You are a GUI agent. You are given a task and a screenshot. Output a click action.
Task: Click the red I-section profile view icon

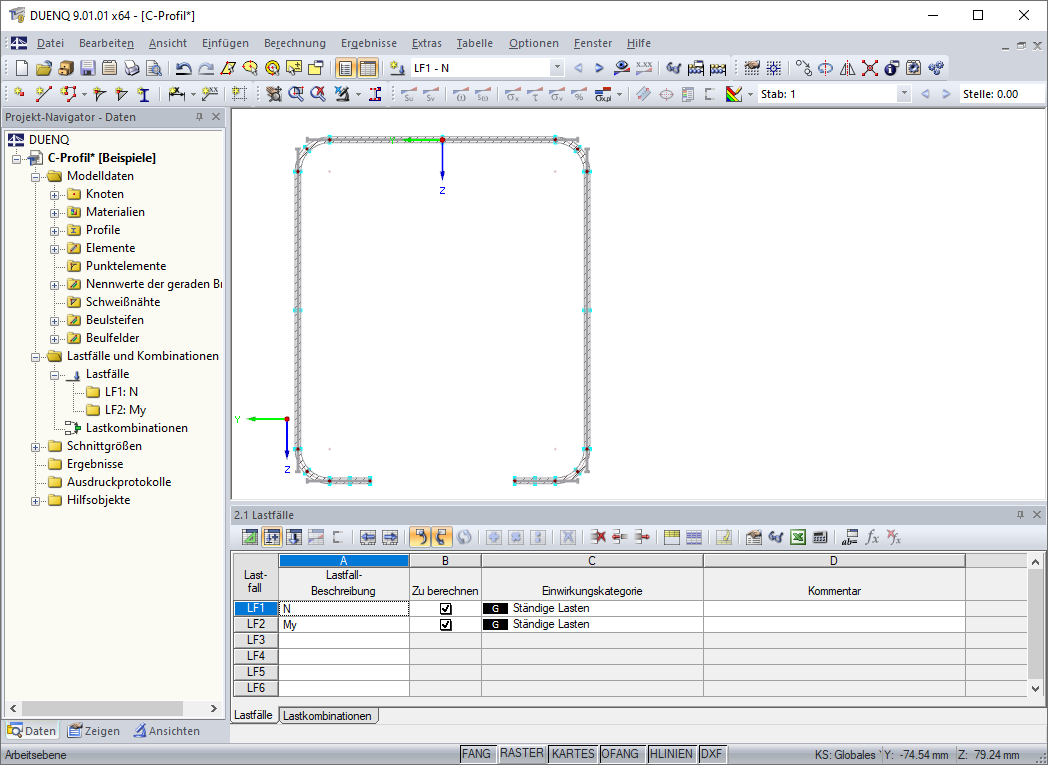pyautogui.click(x=376, y=94)
